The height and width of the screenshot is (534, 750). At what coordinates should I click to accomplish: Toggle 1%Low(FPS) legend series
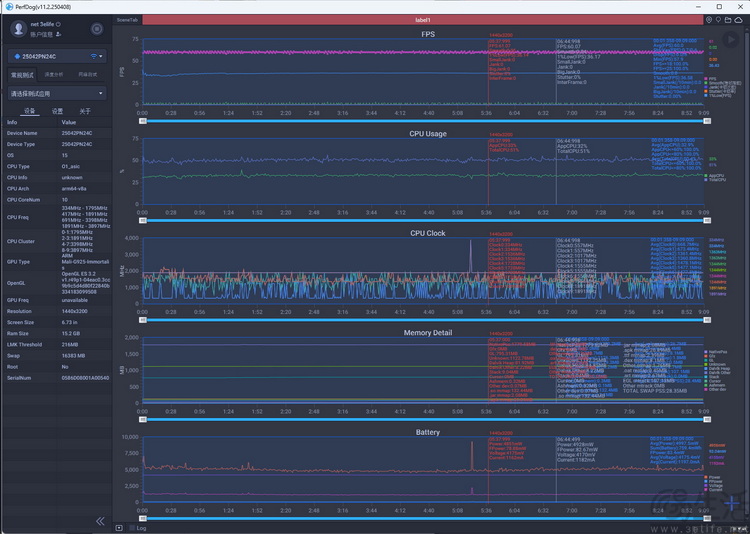click(x=717, y=96)
